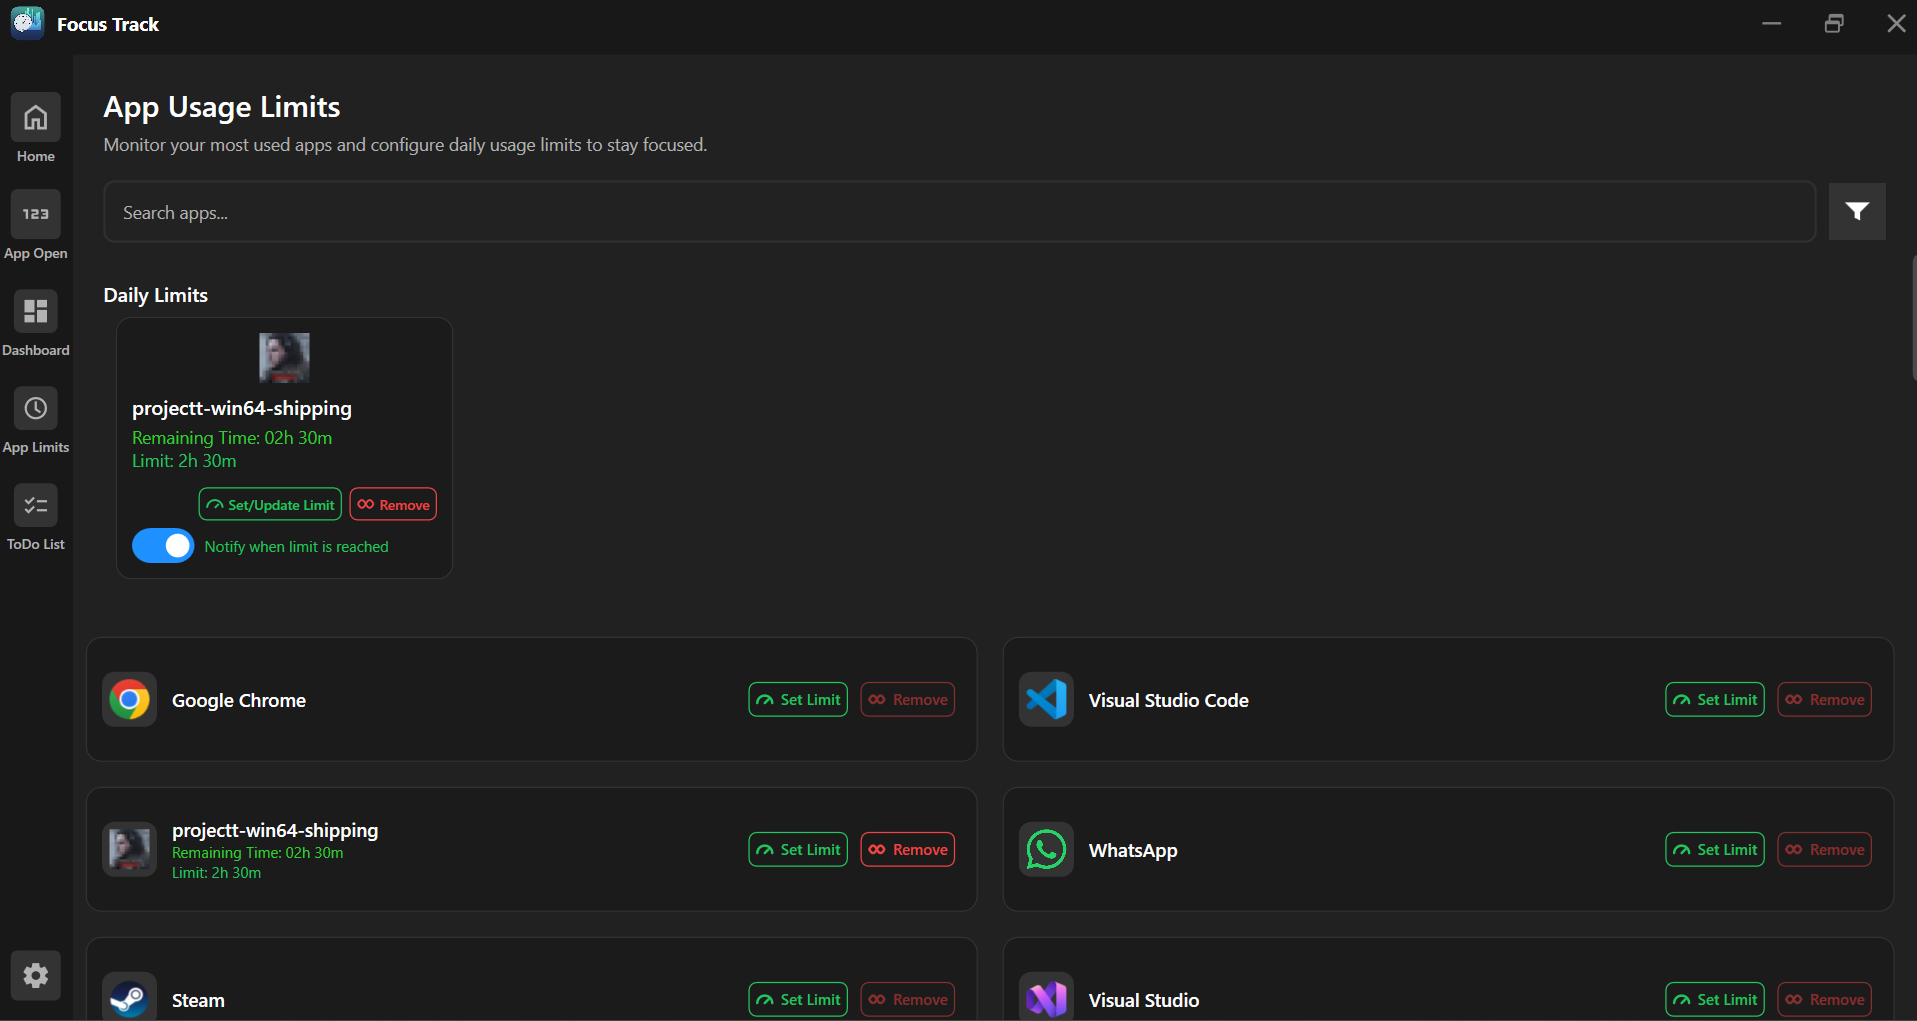Open the ToDo List sidebar icon
The image size is (1917, 1021).
coord(35,505)
